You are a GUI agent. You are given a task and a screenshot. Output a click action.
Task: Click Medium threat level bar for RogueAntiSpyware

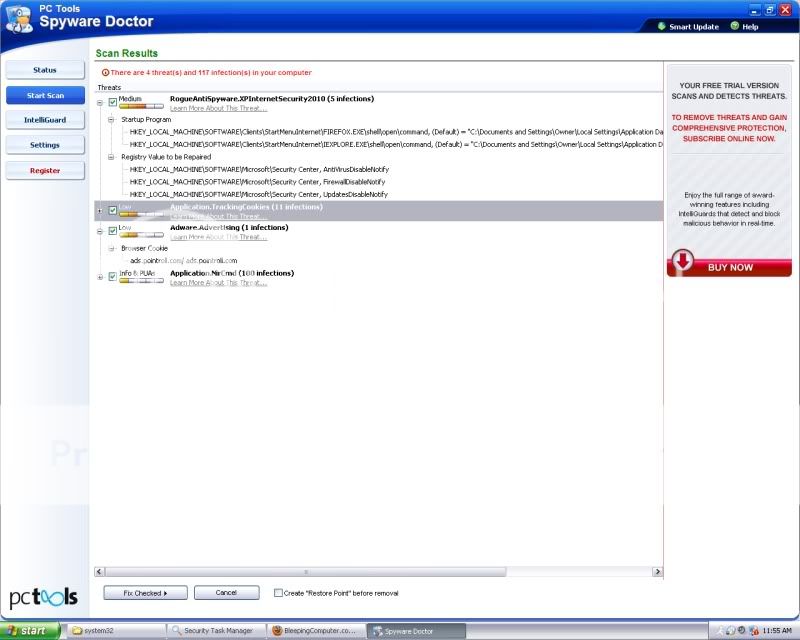(x=141, y=106)
